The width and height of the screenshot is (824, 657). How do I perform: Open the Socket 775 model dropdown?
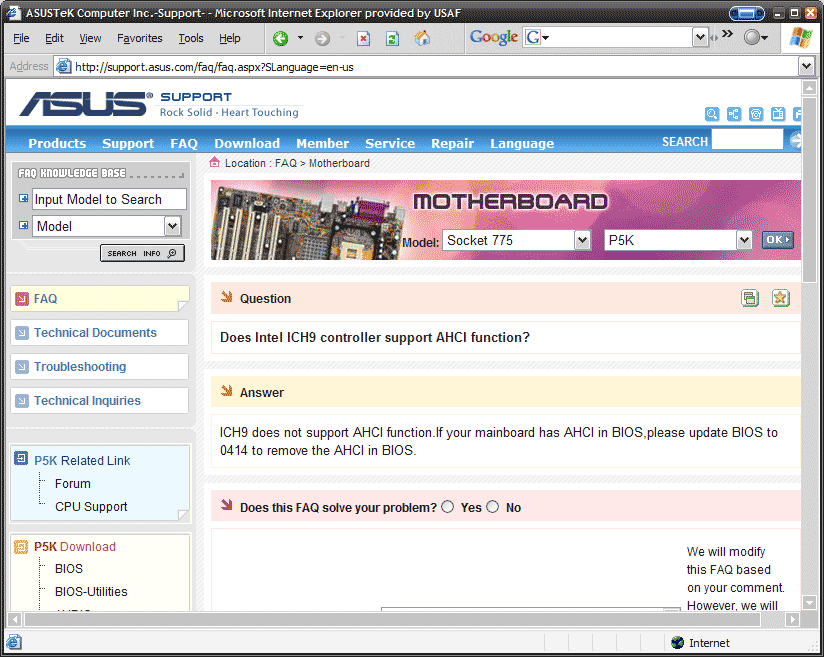pos(582,240)
